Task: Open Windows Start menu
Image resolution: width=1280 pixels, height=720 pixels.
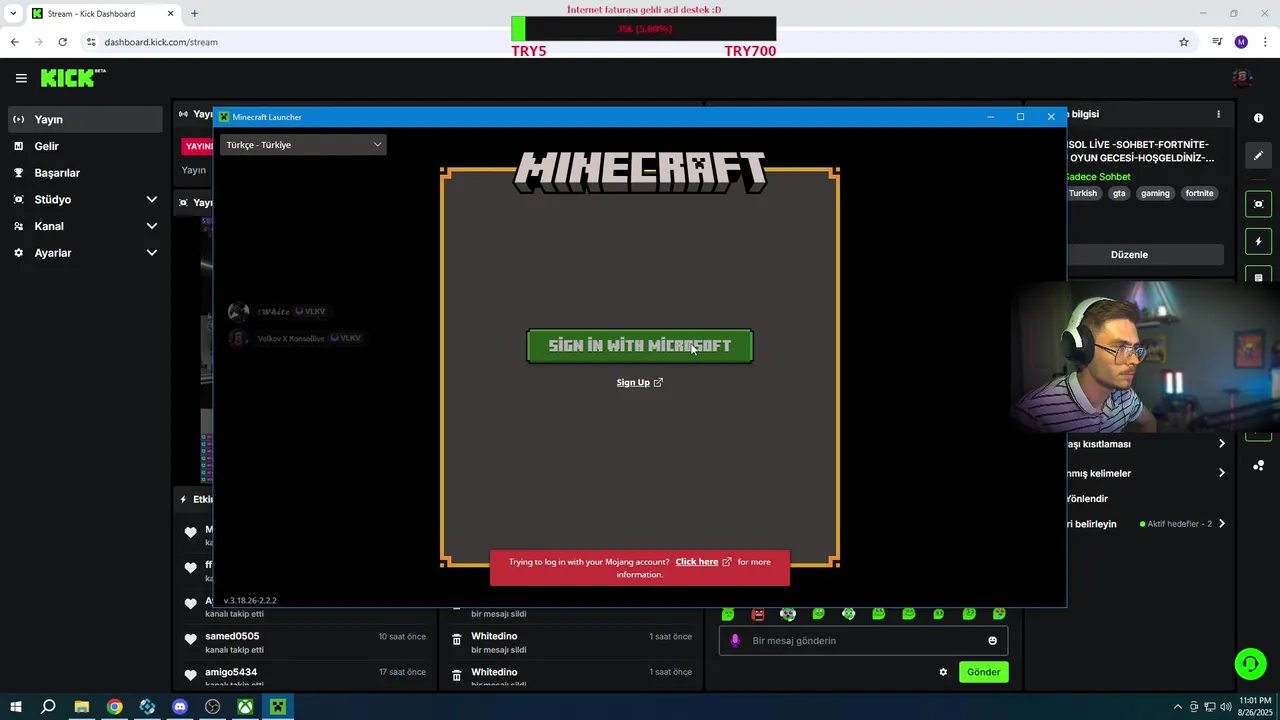Action: (x=15, y=707)
